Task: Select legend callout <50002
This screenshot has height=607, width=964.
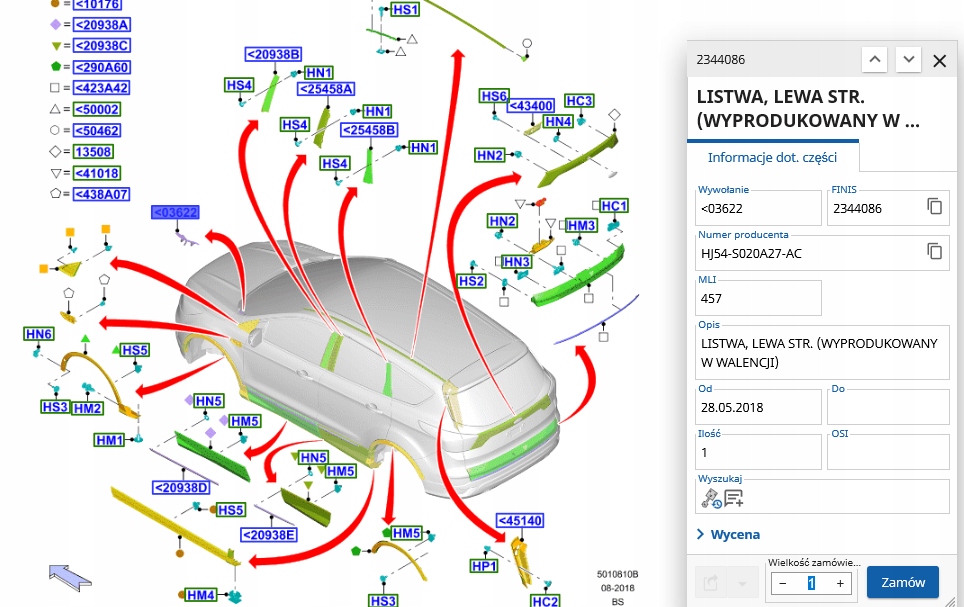Action: (97, 109)
